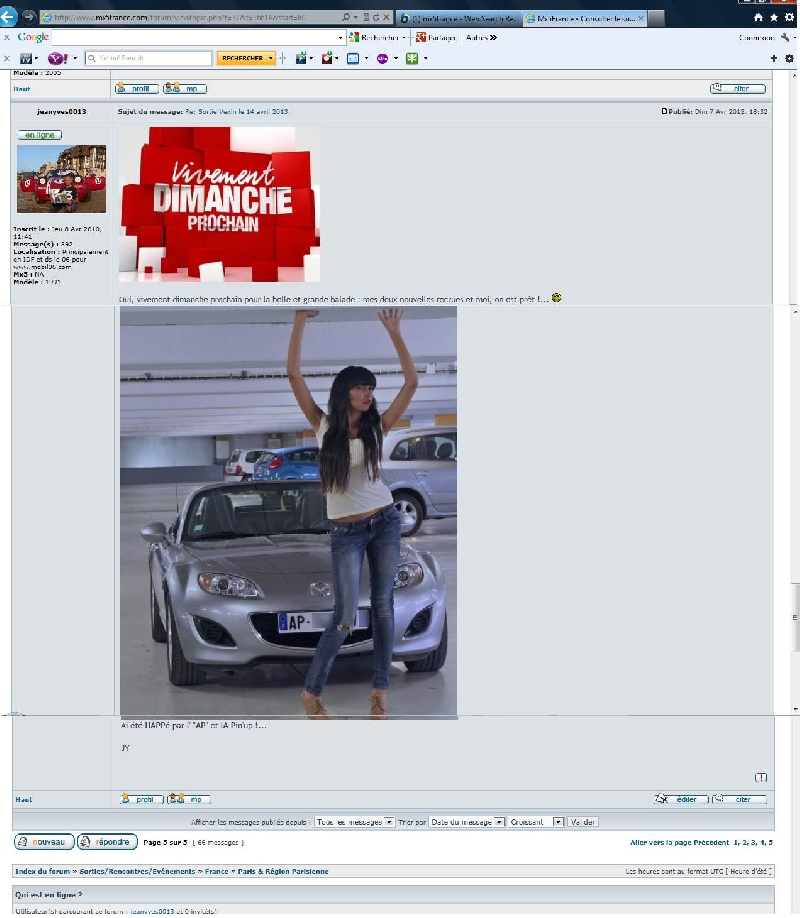Expand the Yahoo! logo dropdown arrow
This screenshot has height=918, width=800.
(75, 59)
